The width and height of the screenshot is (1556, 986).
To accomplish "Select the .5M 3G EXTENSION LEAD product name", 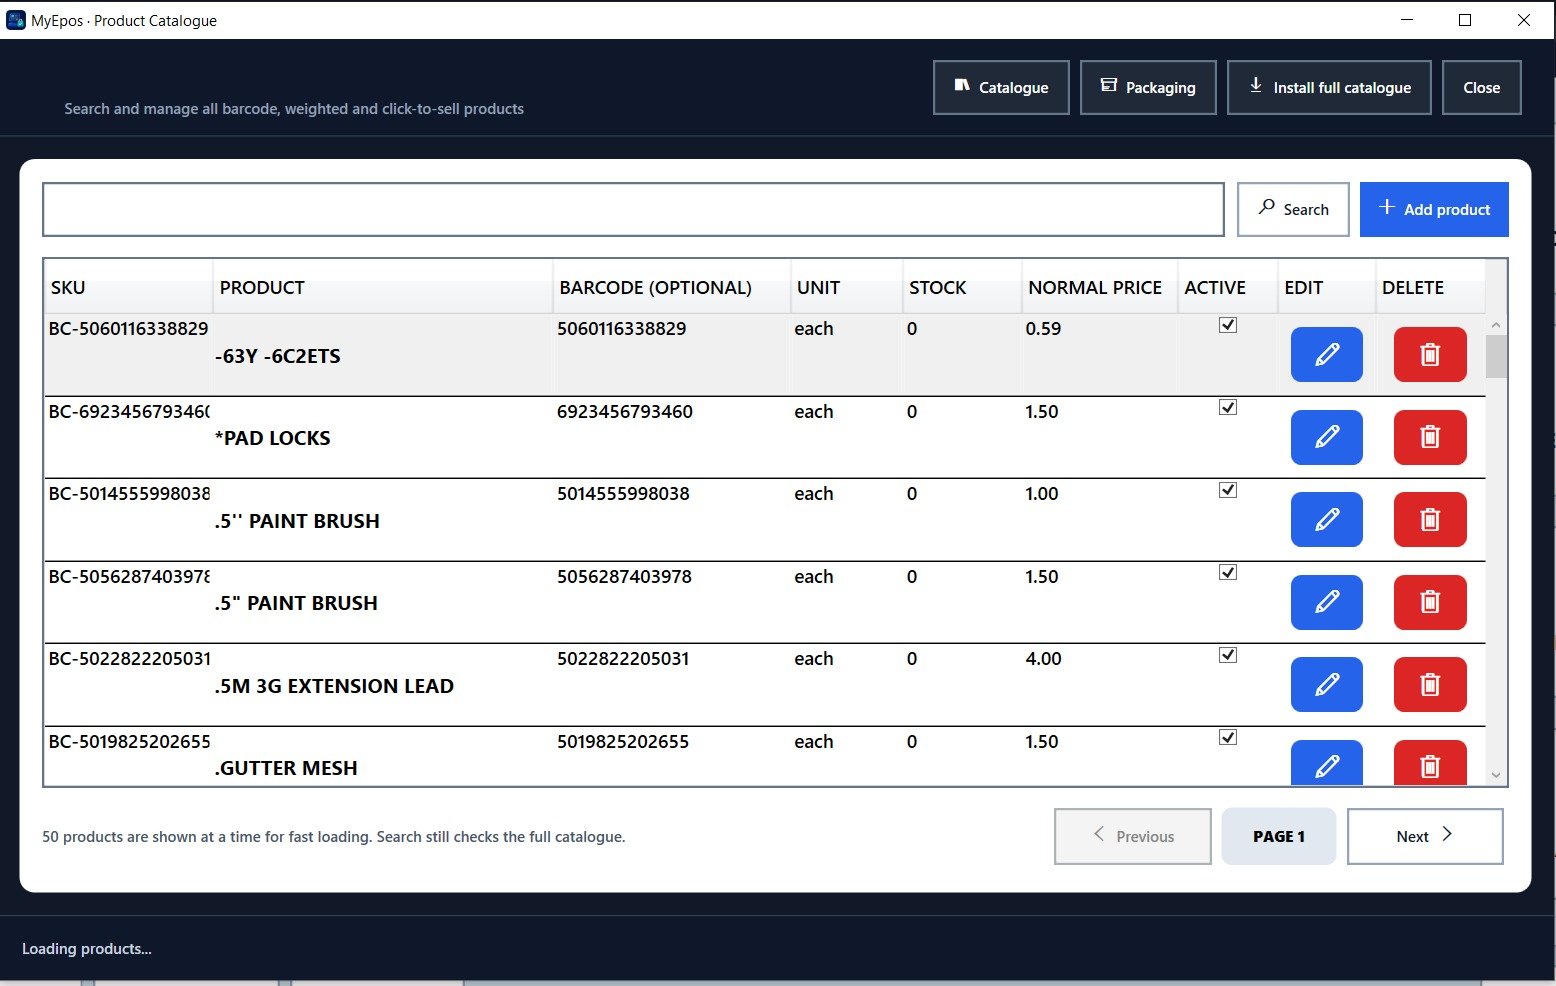I will coord(334,686).
